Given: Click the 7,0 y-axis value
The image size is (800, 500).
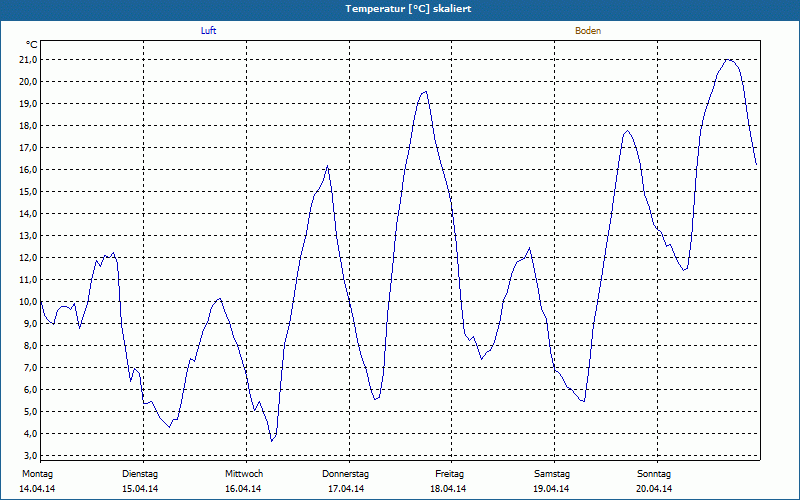Looking at the screenshot, I should click(x=31, y=367).
